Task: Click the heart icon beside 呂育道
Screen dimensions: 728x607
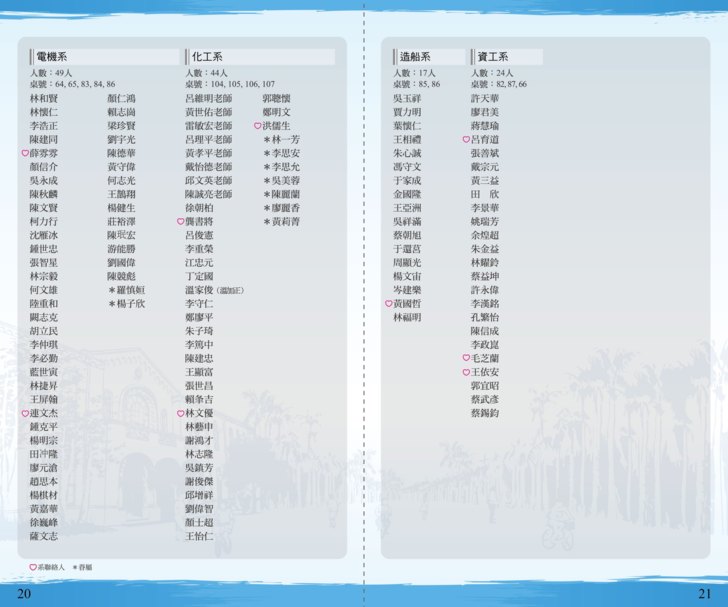Action: point(465,140)
